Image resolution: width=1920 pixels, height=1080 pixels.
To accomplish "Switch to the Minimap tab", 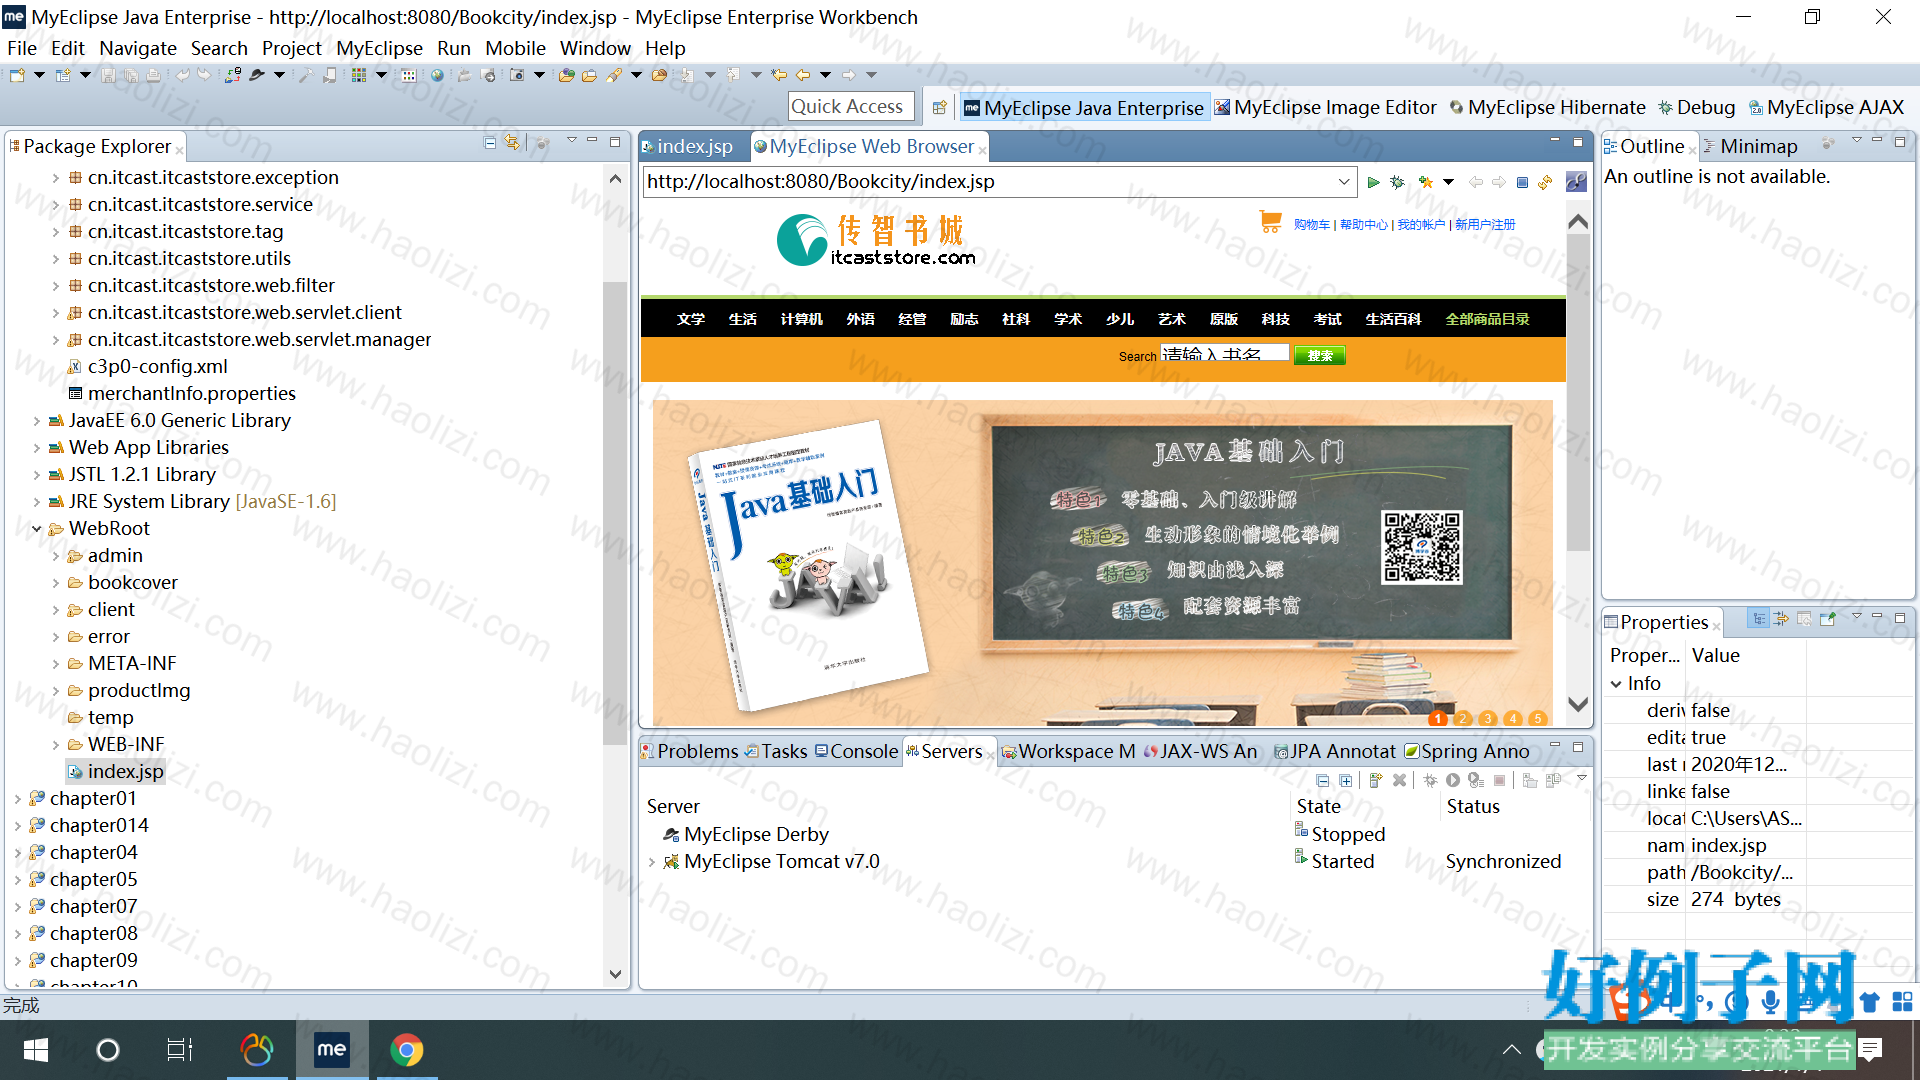I will point(1750,147).
